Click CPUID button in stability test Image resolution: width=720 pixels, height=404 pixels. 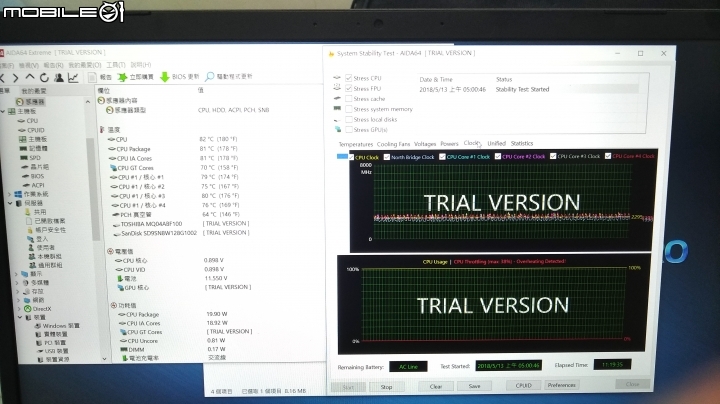click(x=523, y=385)
